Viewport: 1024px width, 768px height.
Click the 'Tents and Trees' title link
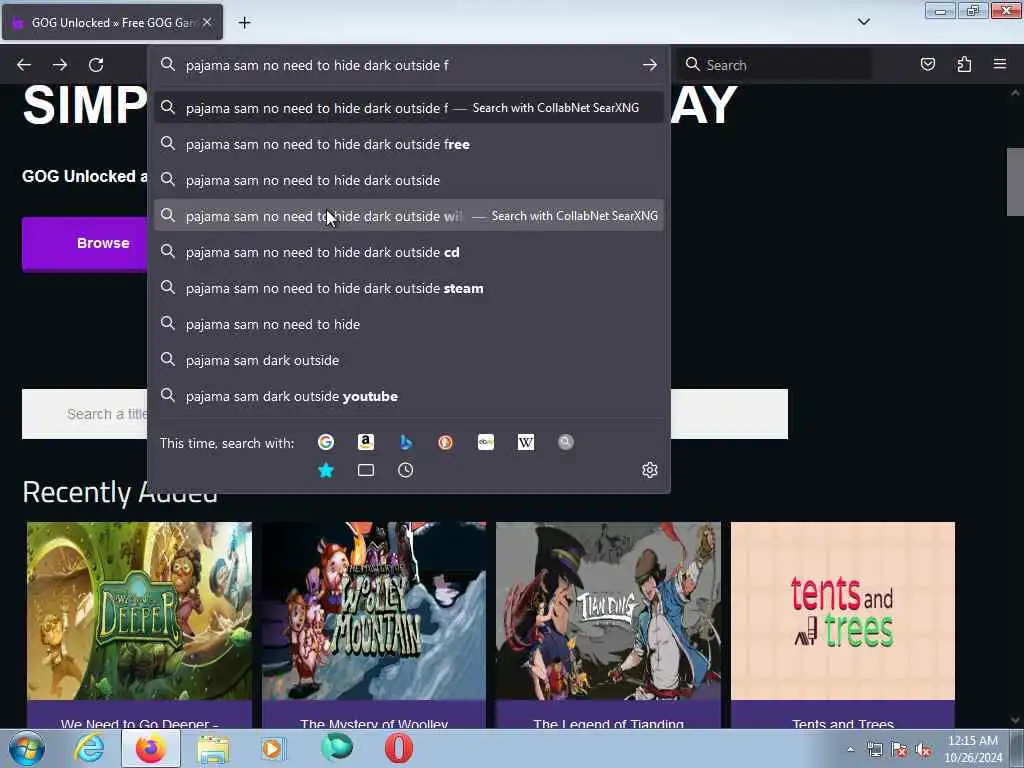pyautogui.click(x=842, y=723)
